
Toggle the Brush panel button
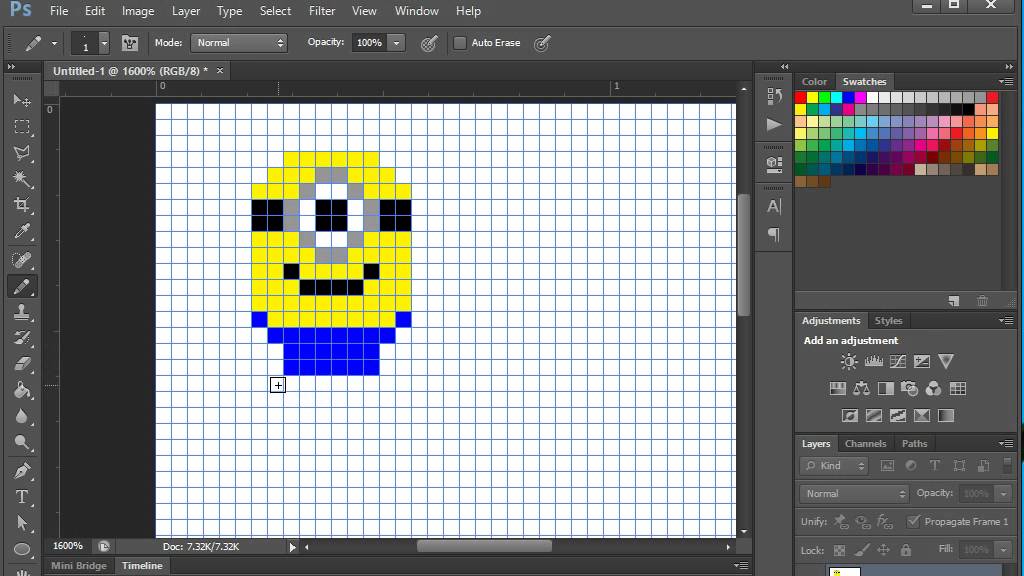tap(130, 43)
